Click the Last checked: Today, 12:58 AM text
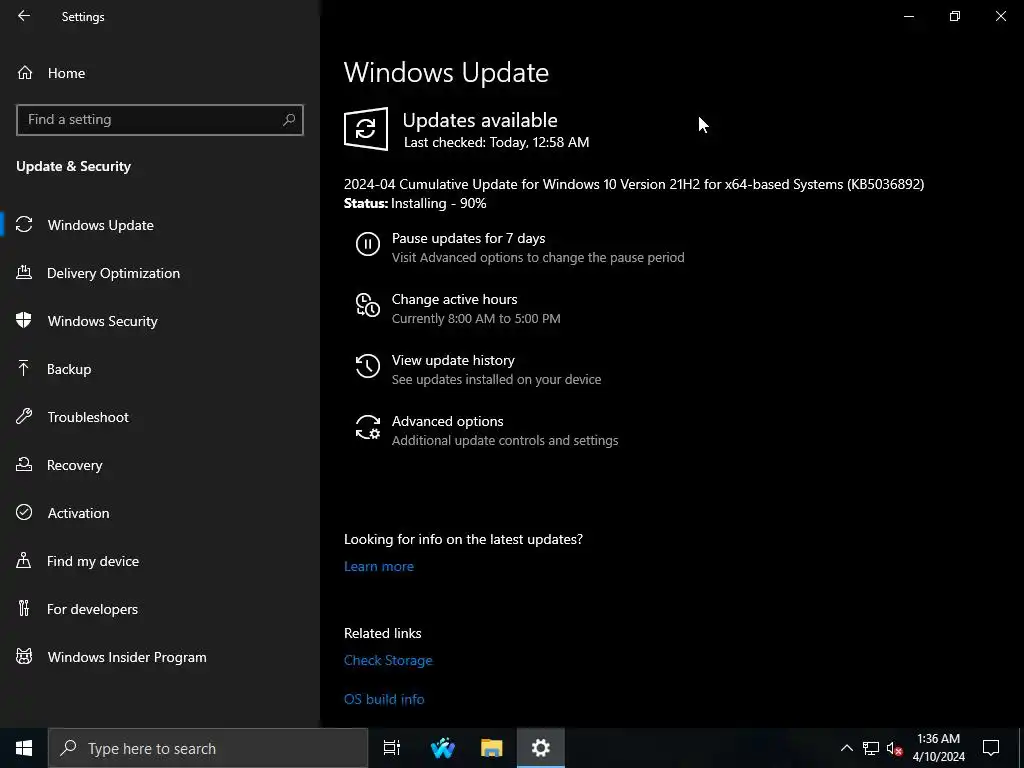 [496, 142]
